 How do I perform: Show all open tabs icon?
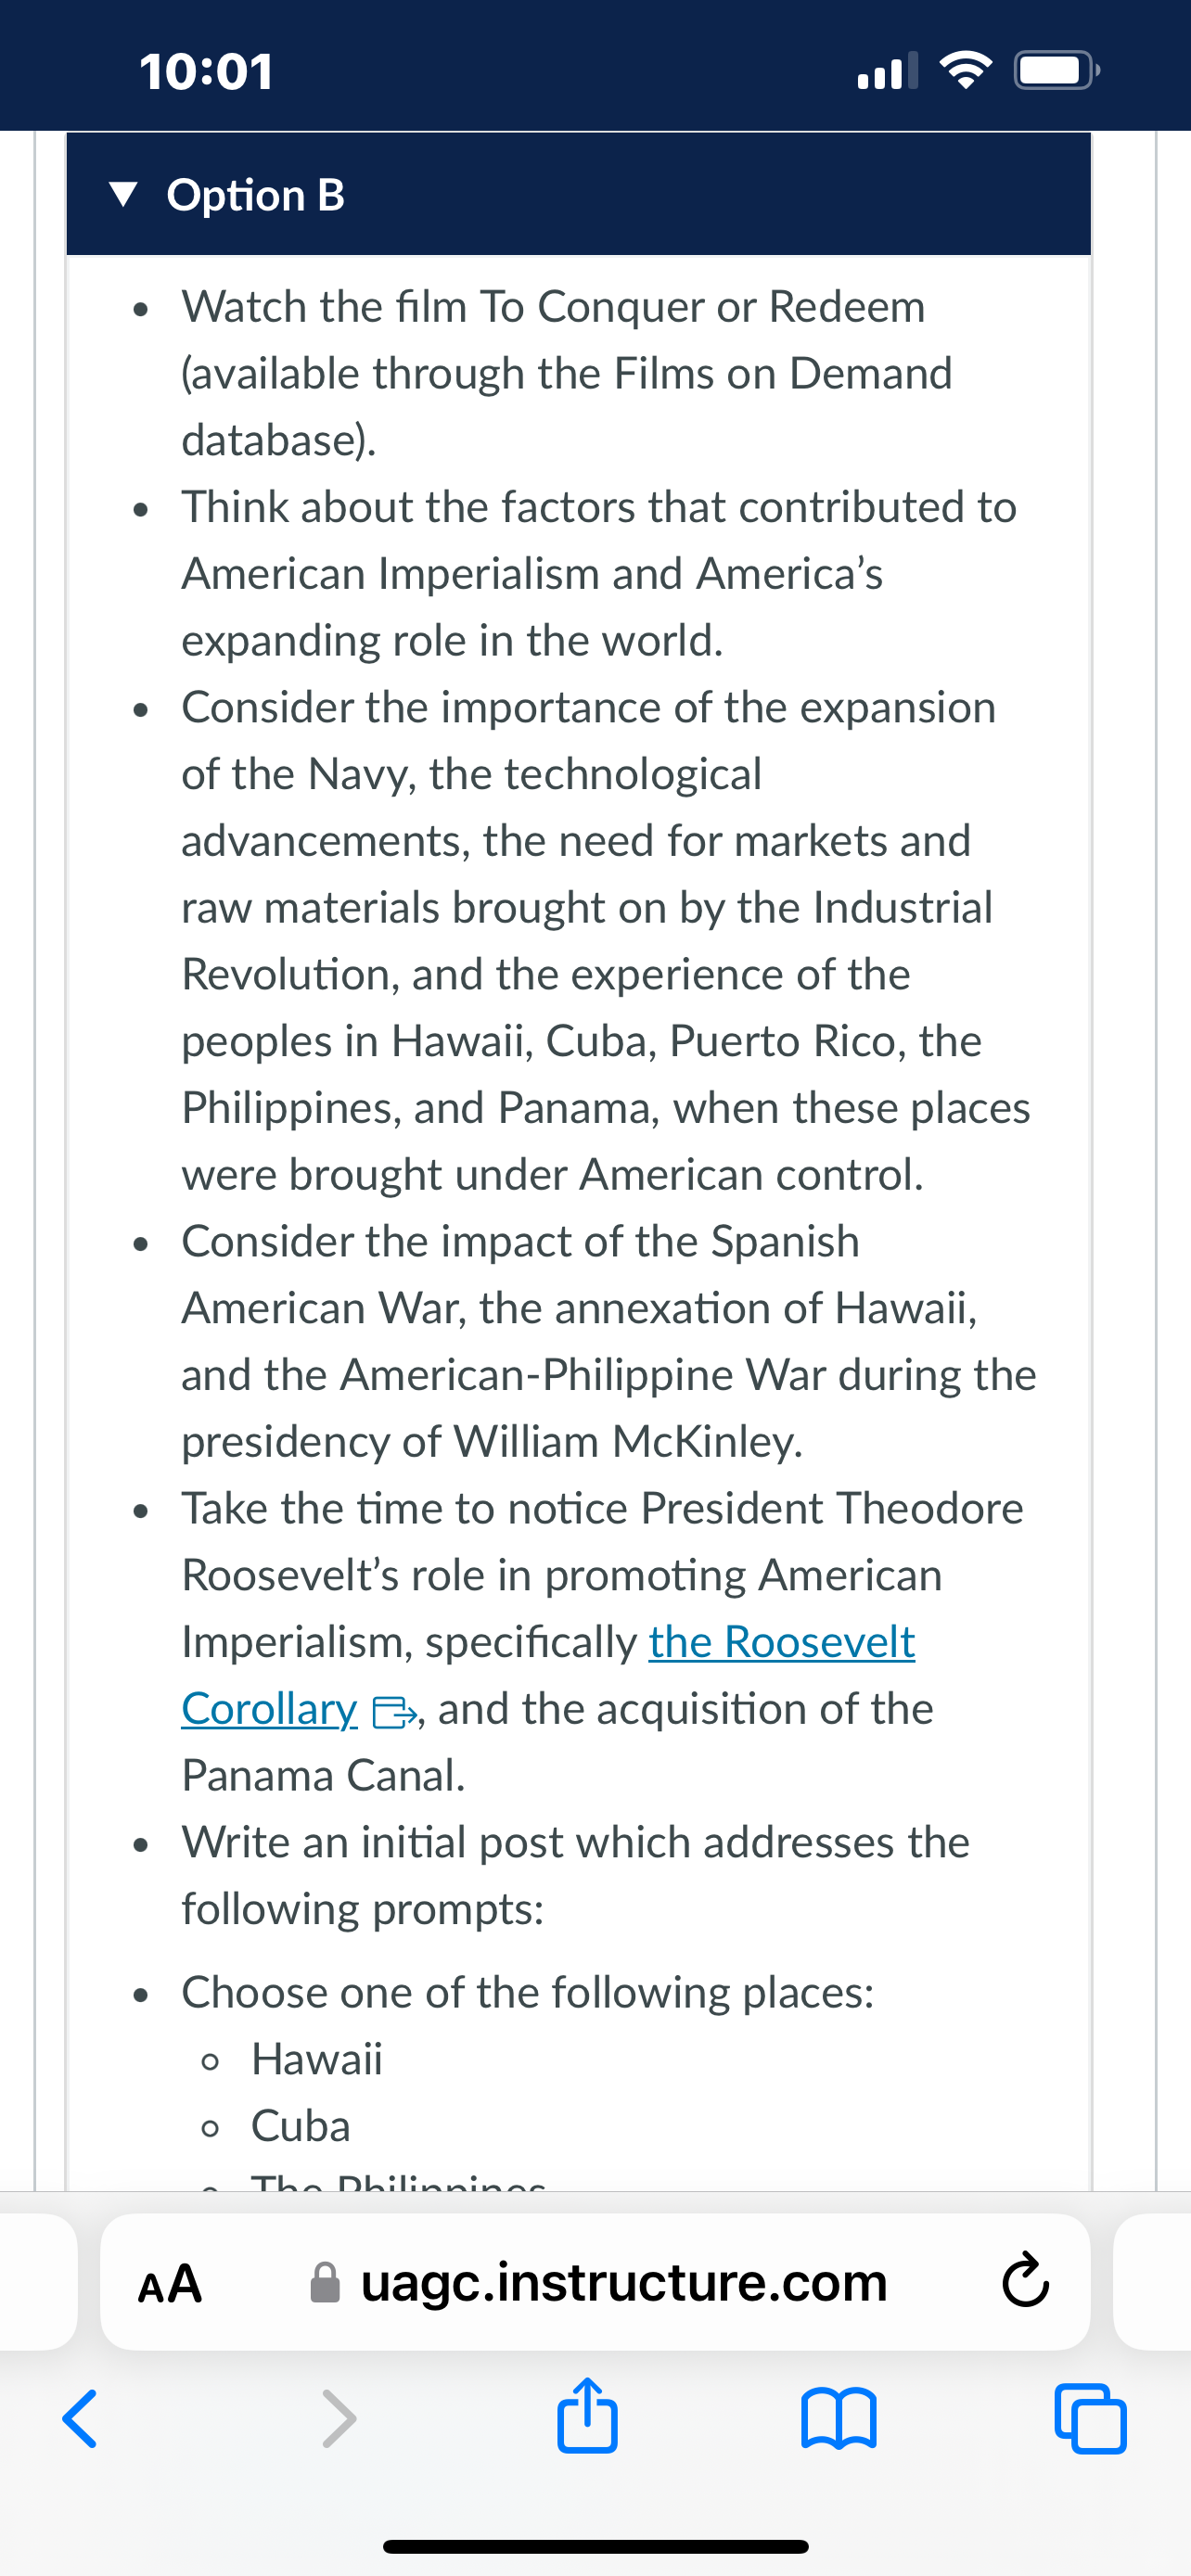tap(1091, 2419)
